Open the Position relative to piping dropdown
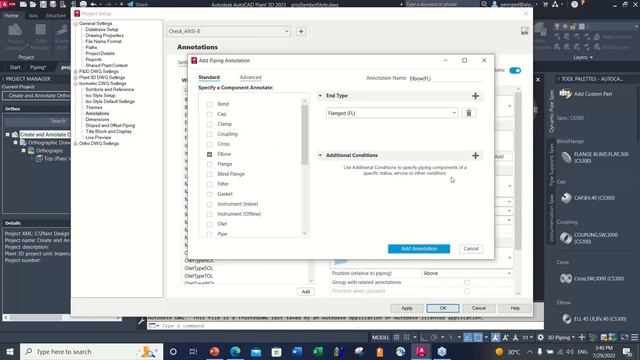This screenshot has width=640, height=360. [x=467, y=273]
